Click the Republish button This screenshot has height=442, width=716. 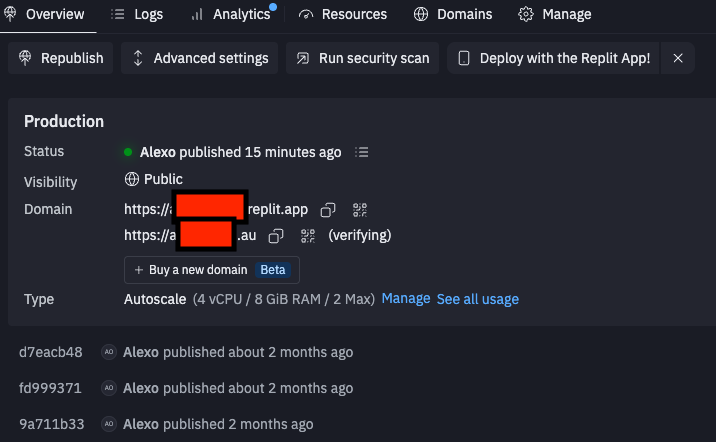(x=61, y=58)
